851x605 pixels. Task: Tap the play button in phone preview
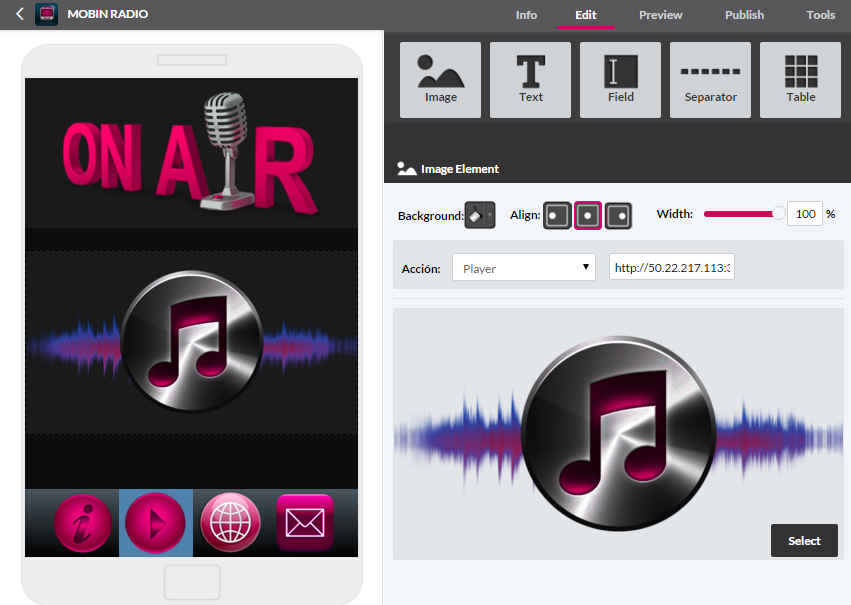155,523
